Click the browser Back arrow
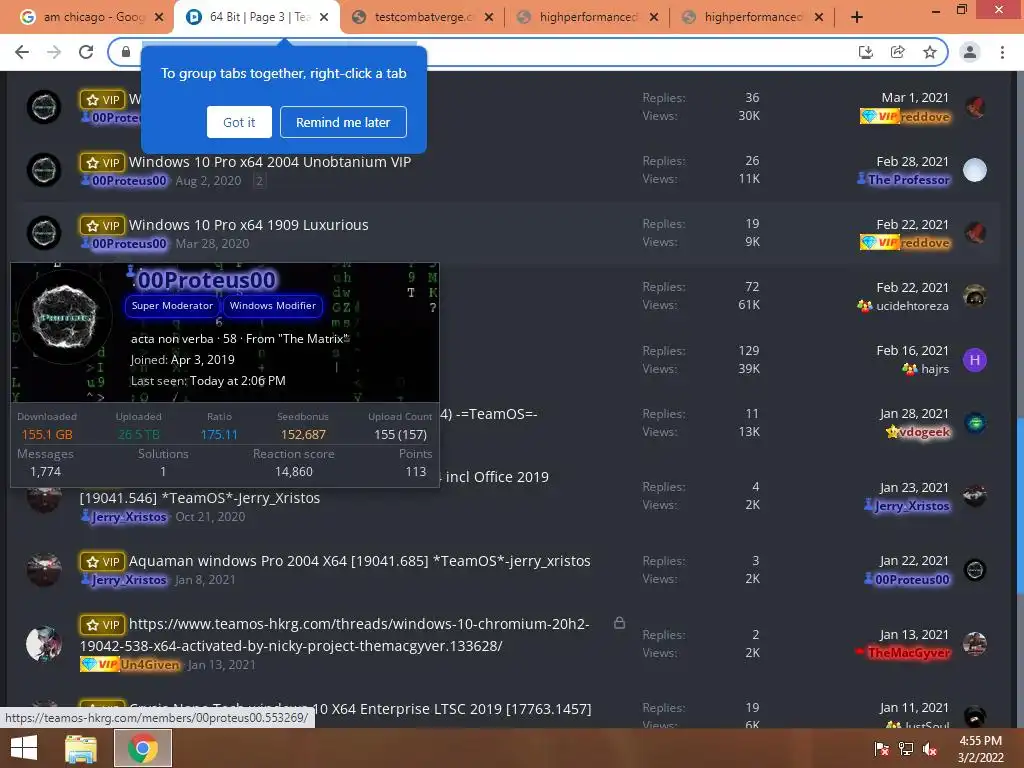The image size is (1024, 768). point(22,52)
